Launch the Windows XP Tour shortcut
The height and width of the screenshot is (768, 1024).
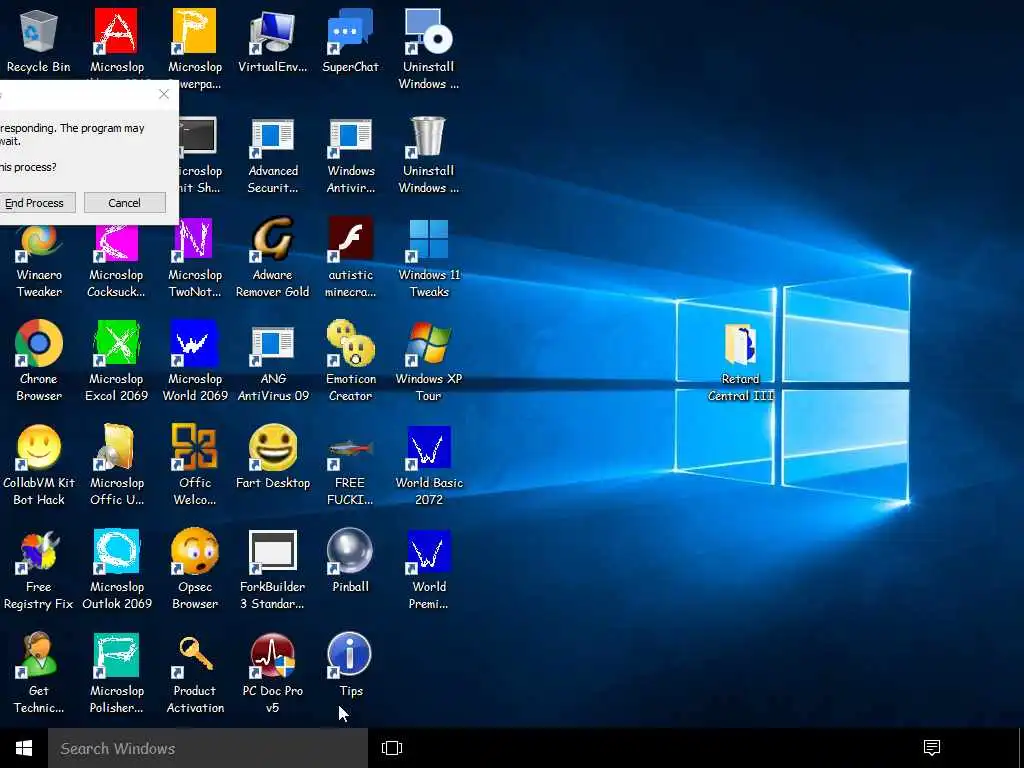click(428, 343)
